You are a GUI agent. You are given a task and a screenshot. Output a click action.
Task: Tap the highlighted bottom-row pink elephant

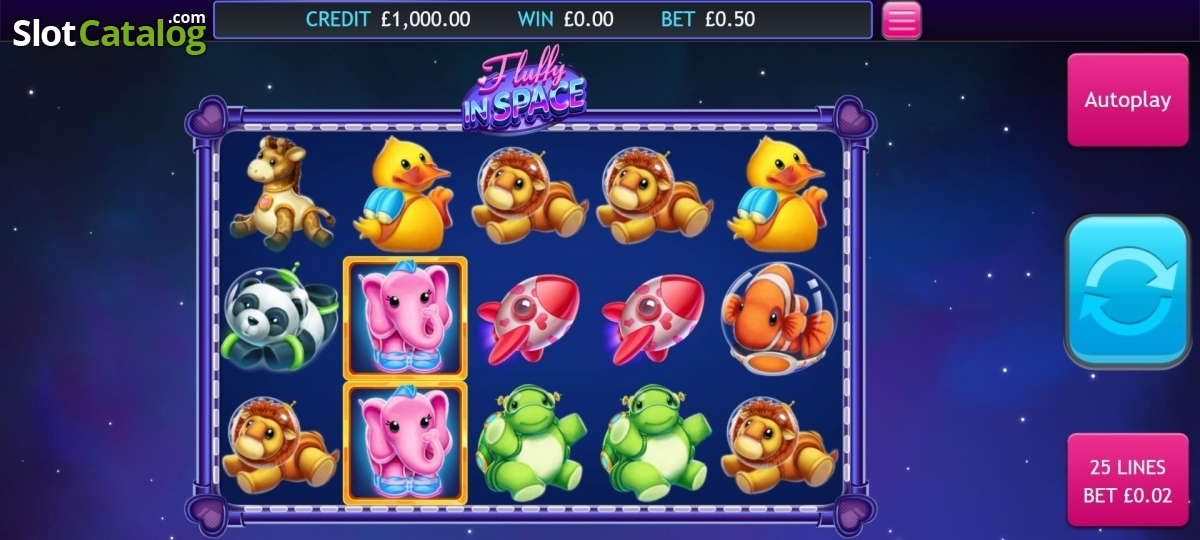[405, 442]
